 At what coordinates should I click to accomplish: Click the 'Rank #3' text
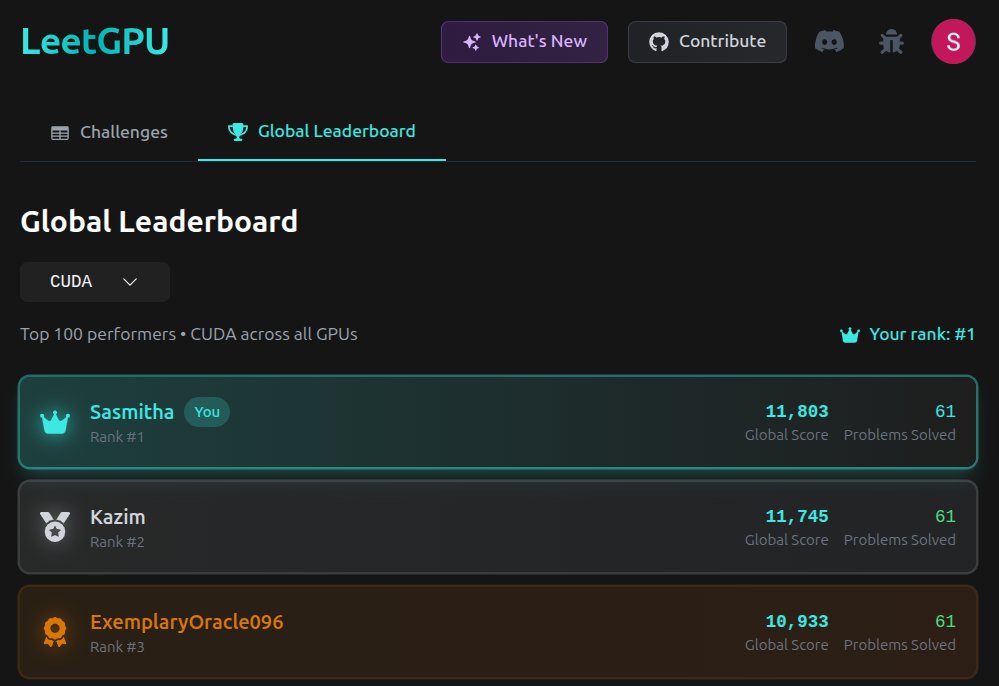[x=117, y=647]
